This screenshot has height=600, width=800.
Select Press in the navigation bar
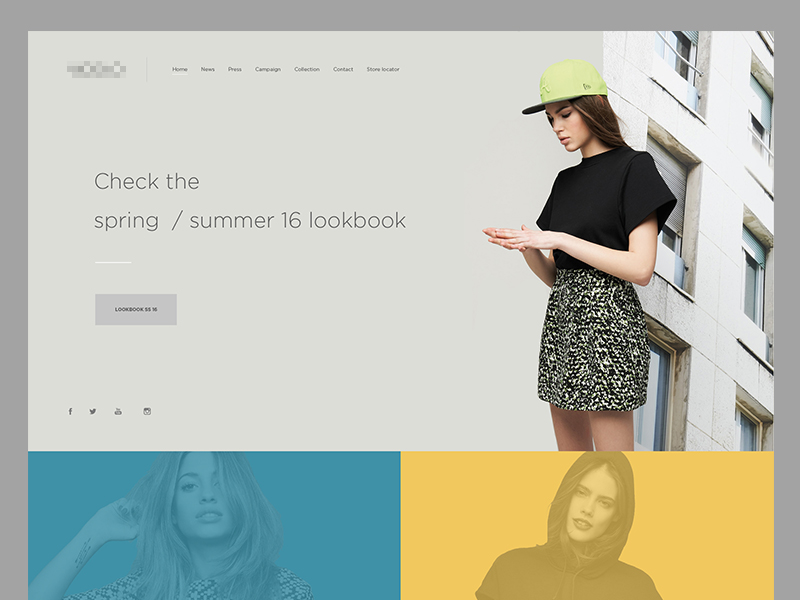coord(235,70)
